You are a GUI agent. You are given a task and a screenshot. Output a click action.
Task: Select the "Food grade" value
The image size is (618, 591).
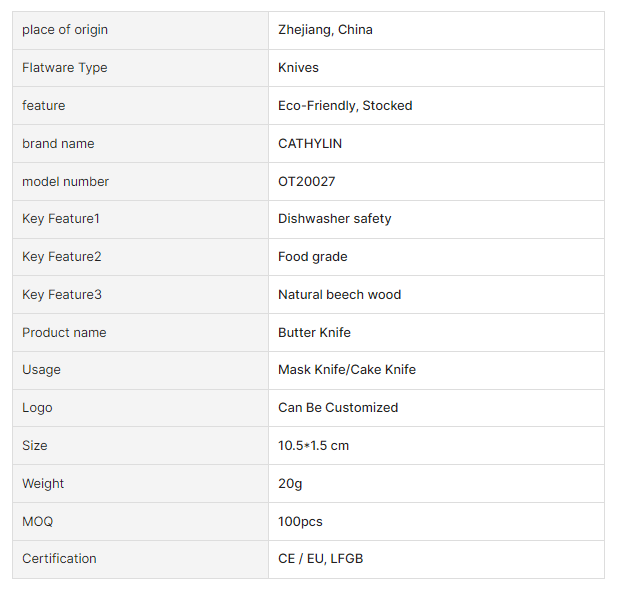[x=313, y=257]
